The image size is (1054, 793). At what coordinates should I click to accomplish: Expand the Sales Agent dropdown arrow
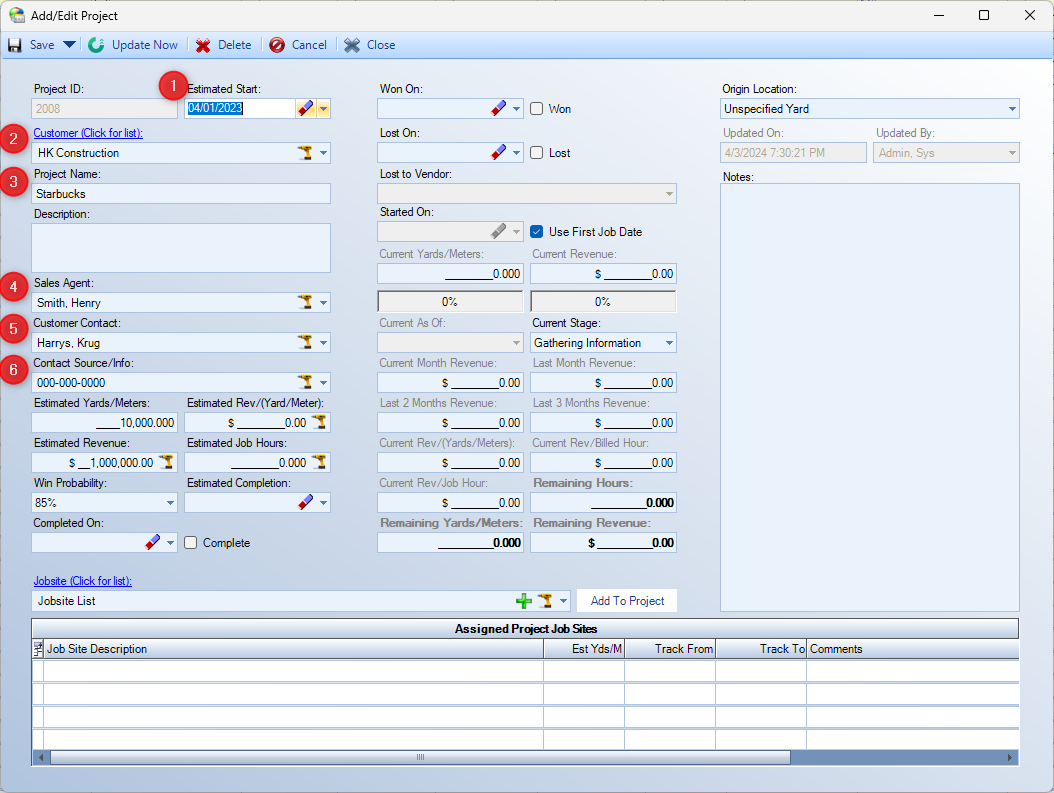tap(323, 303)
